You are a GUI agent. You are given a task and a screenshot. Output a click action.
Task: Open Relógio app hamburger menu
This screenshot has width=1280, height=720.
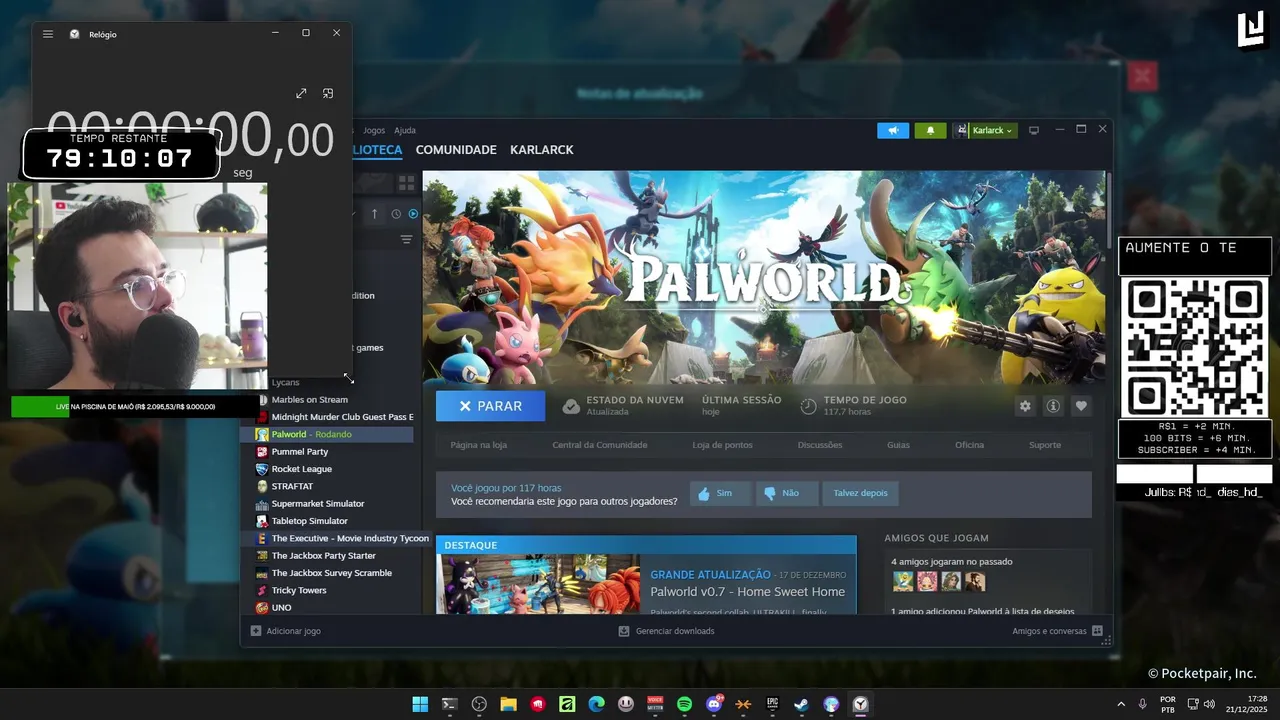point(48,34)
